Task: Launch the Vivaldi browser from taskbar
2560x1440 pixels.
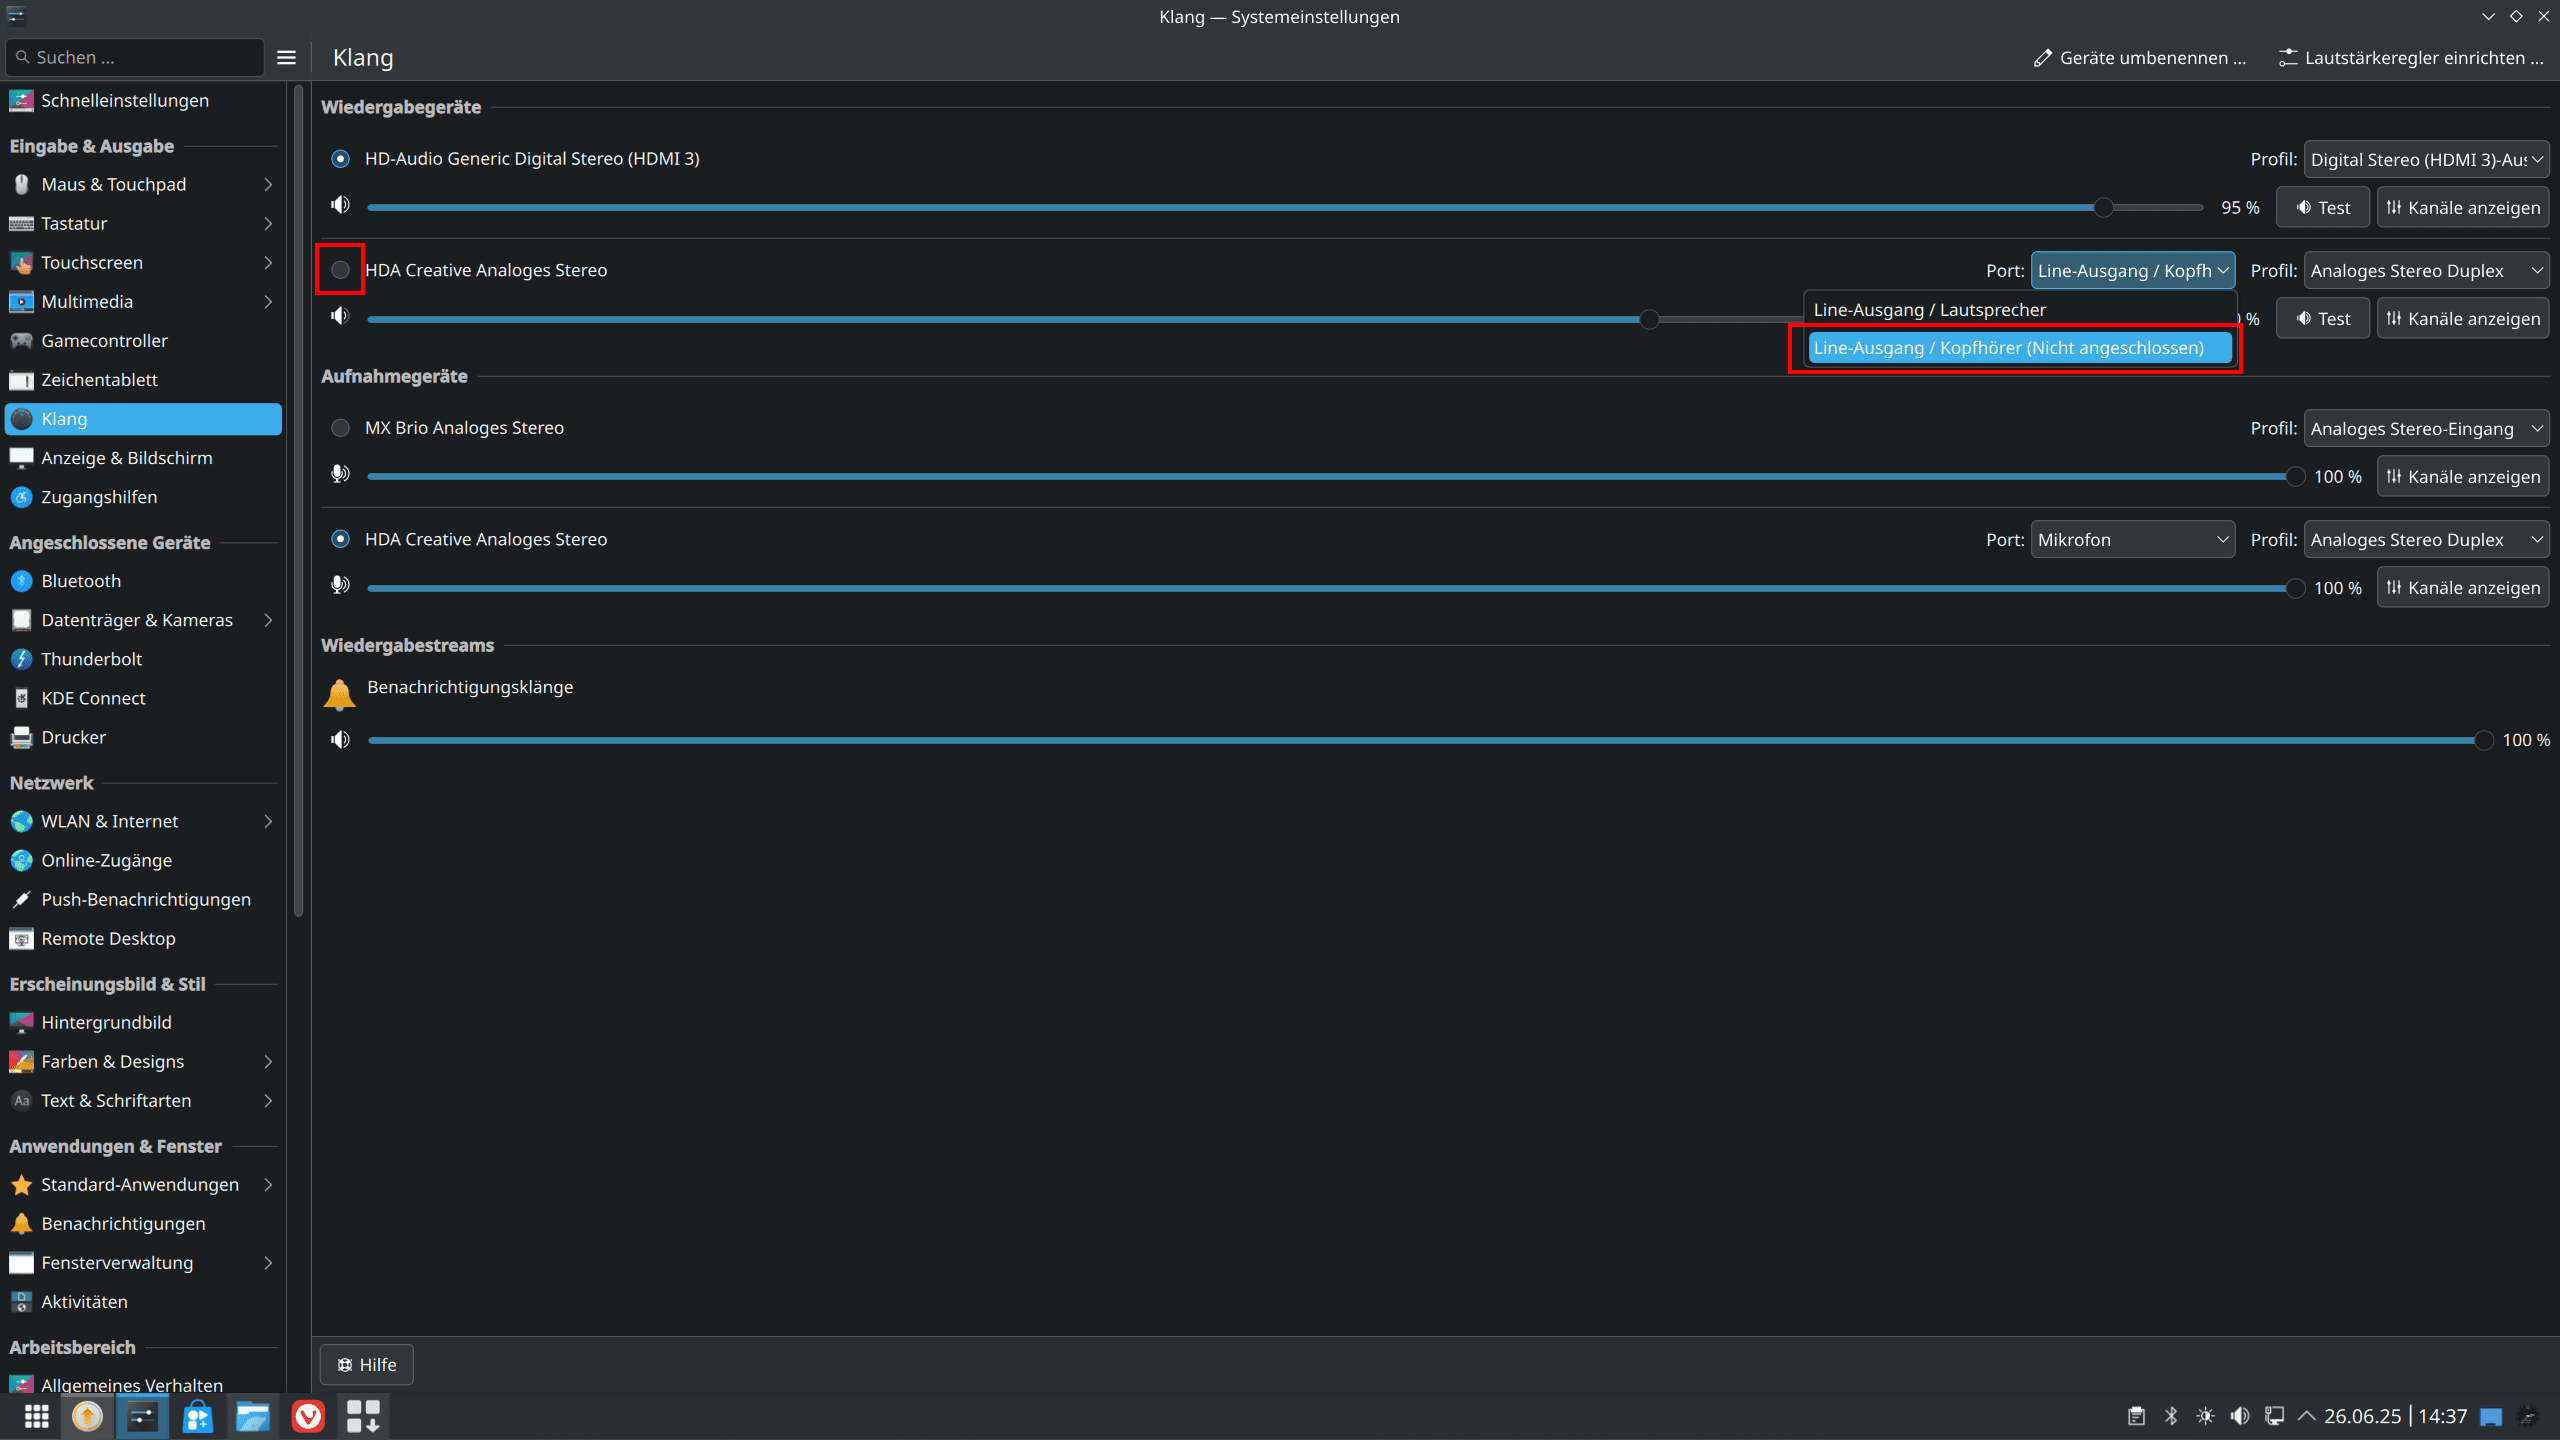Action: tap(308, 1416)
